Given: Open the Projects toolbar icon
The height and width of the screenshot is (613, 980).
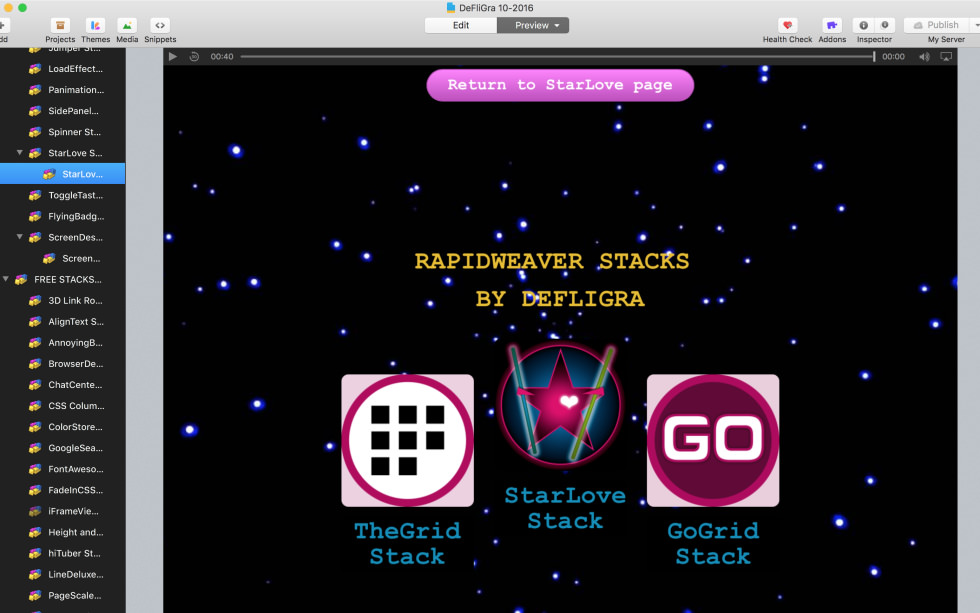Looking at the screenshot, I should tap(60, 26).
